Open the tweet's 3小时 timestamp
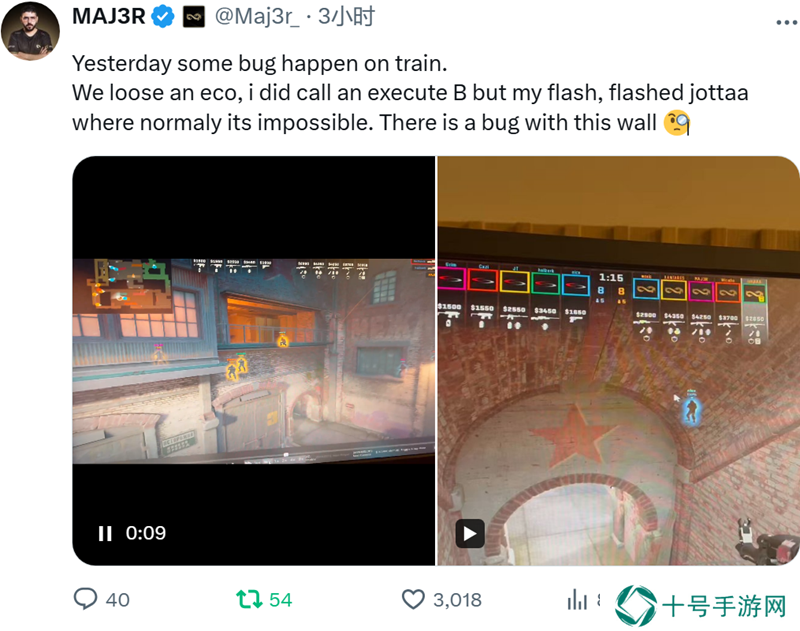This screenshot has width=800, height=631. (346, 17)
